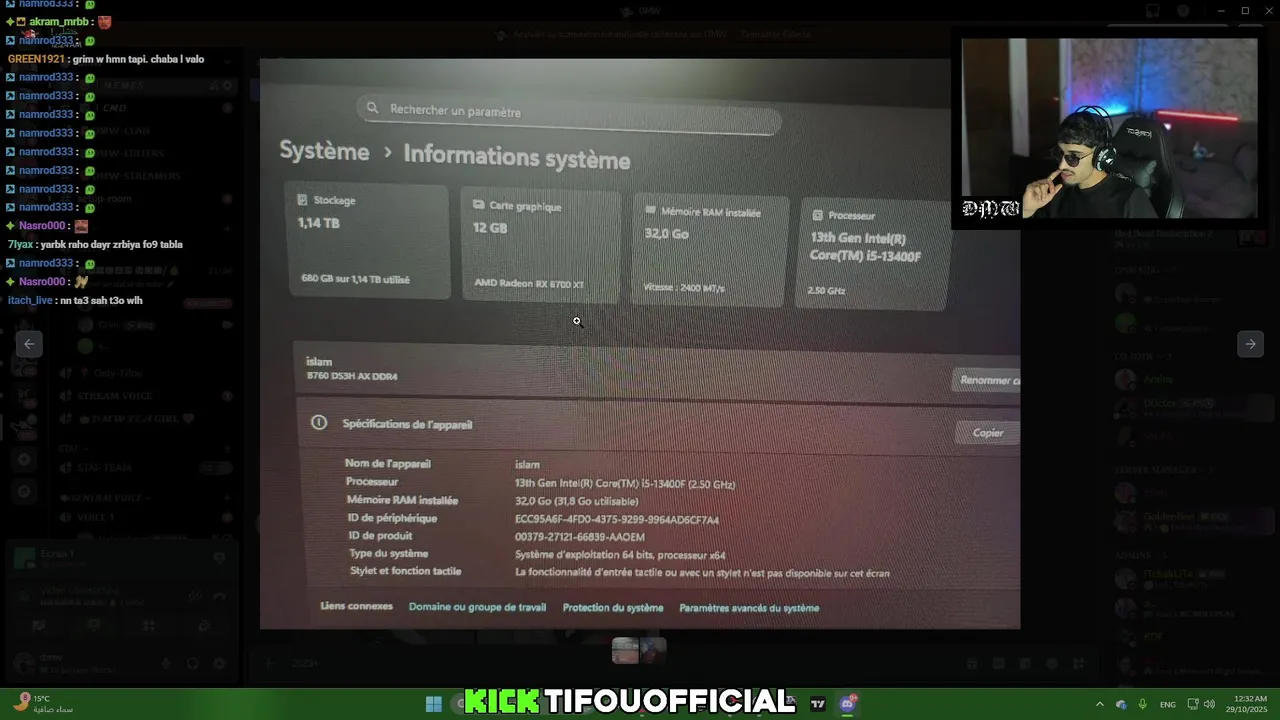1280x720 pixels.
Task: Toggle the Discord mute microphone button
Action: (166, 663)
